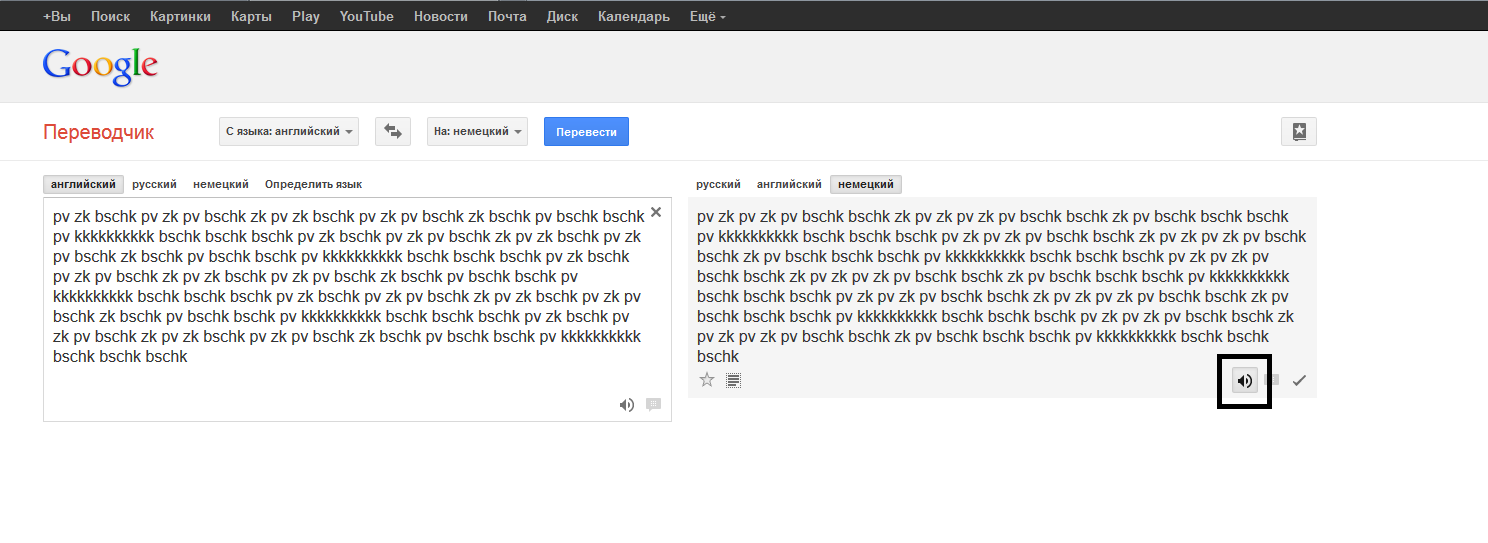
Task: Open Карты in the top bar
Action: (x=251, y=16)
